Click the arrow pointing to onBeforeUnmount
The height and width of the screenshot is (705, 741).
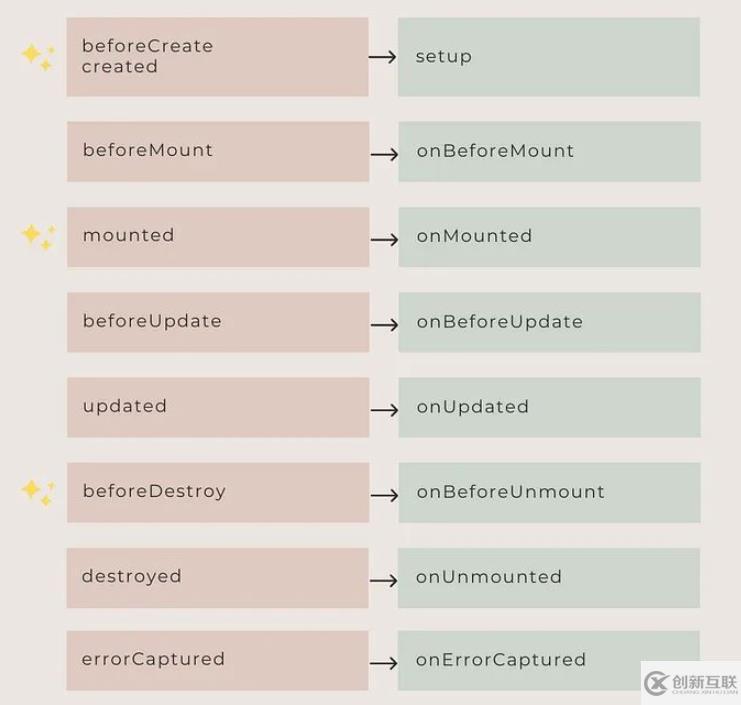click(x=384, y=494)
